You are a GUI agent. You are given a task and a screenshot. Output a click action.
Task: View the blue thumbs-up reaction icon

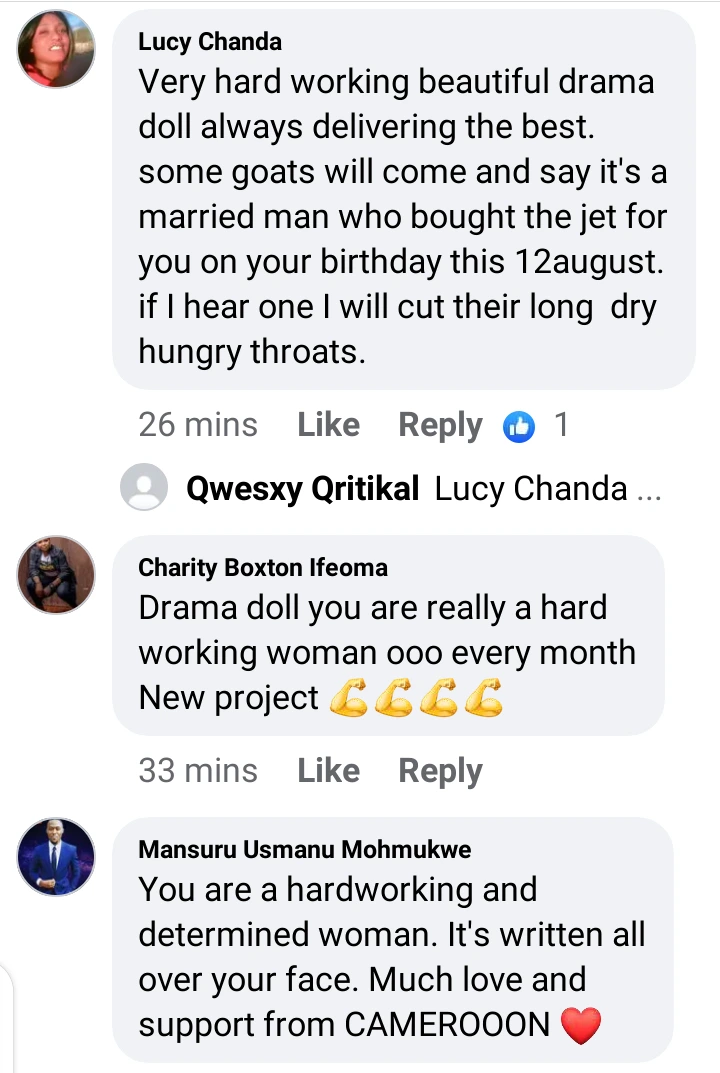pos(519,426)
